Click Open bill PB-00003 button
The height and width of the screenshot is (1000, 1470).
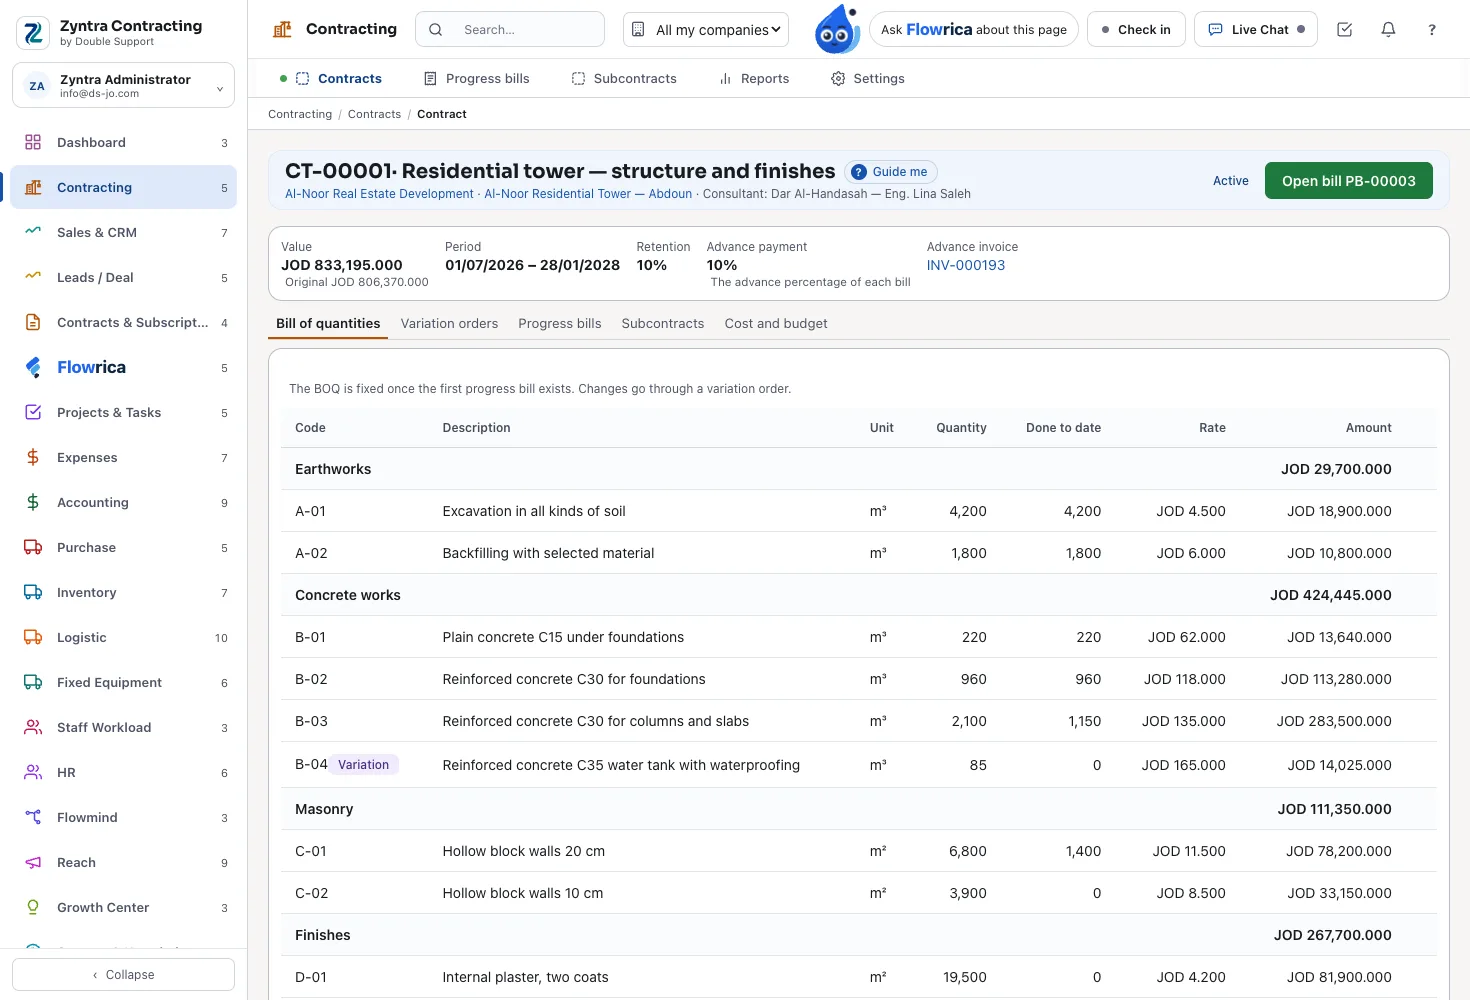pyautogui.click(x=1349, y=181)
